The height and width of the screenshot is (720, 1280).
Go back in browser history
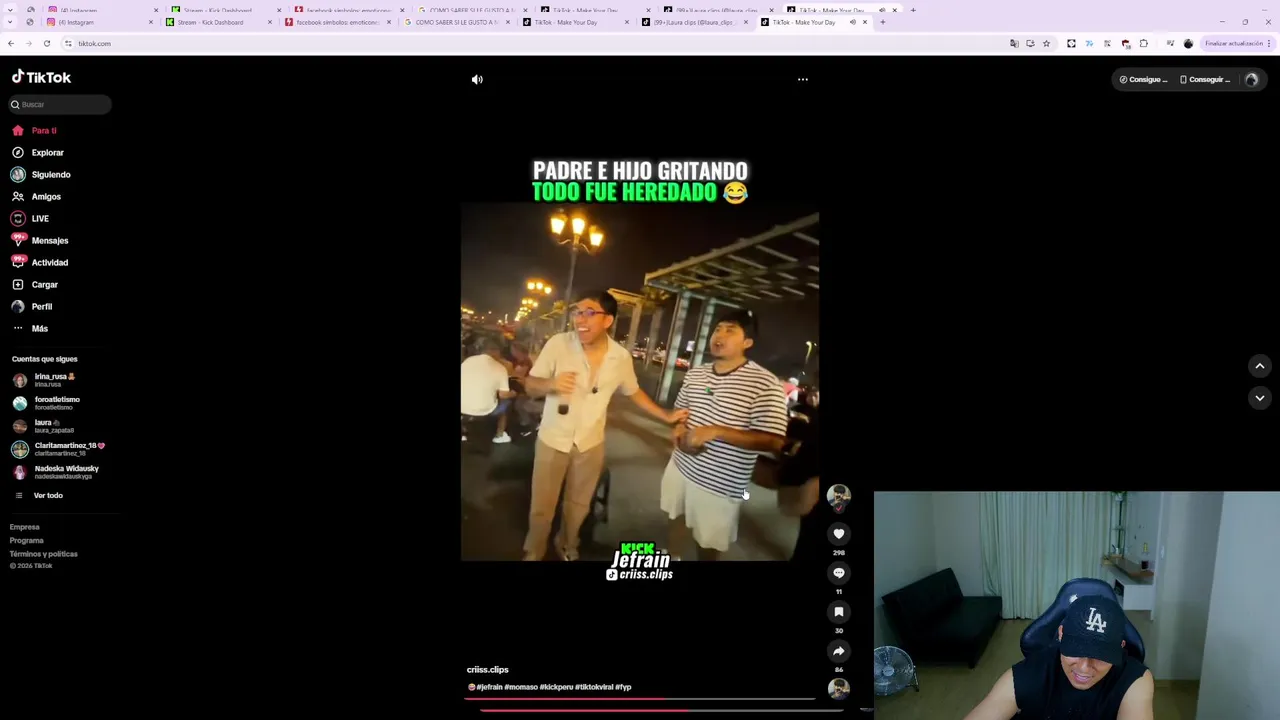(x=11, y=43)
